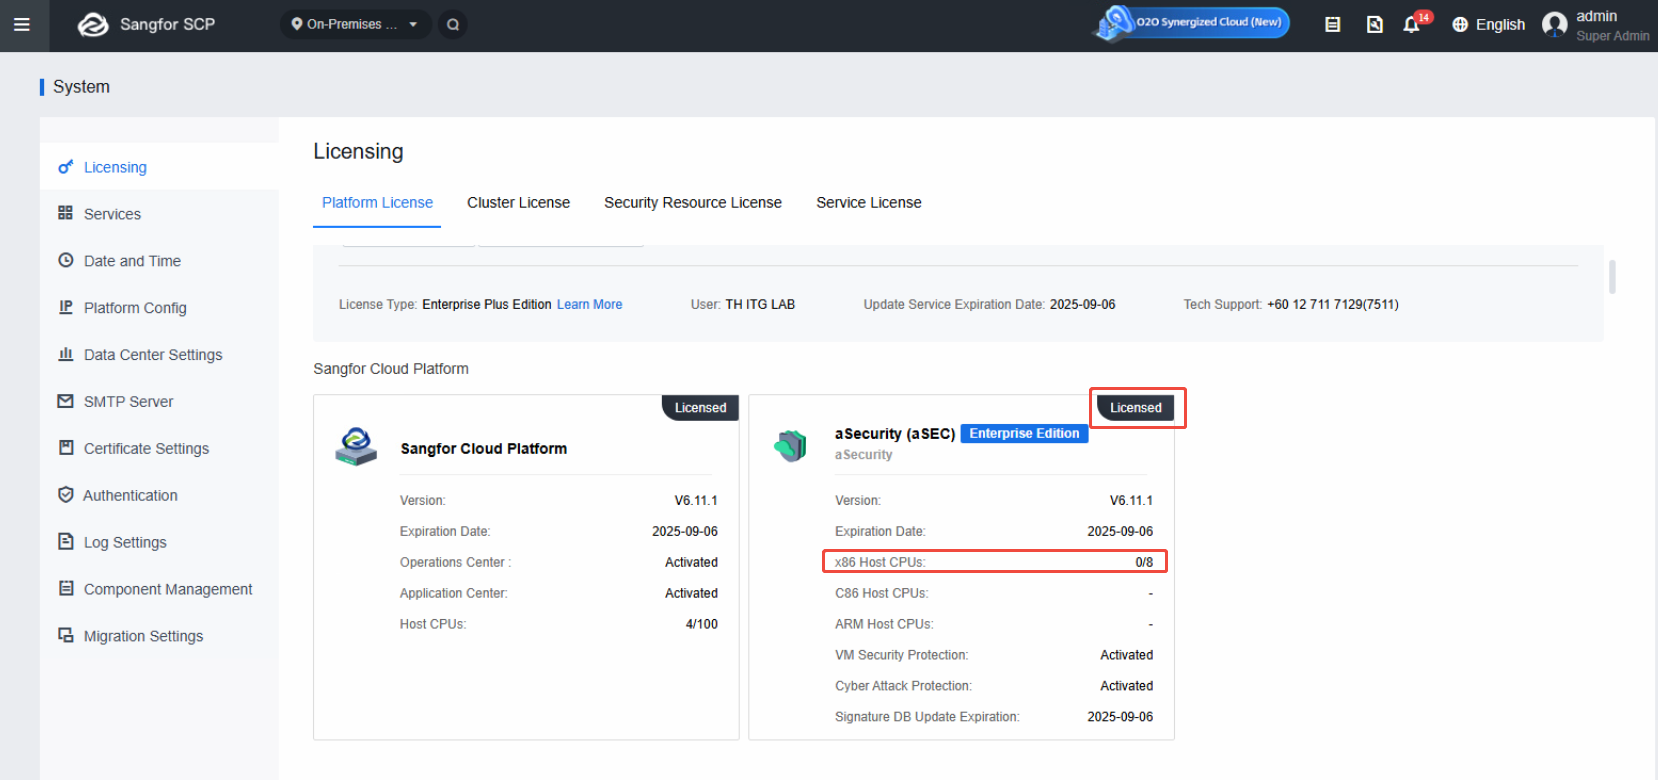Click the Data Center Settings chart icon

(66, 354)
